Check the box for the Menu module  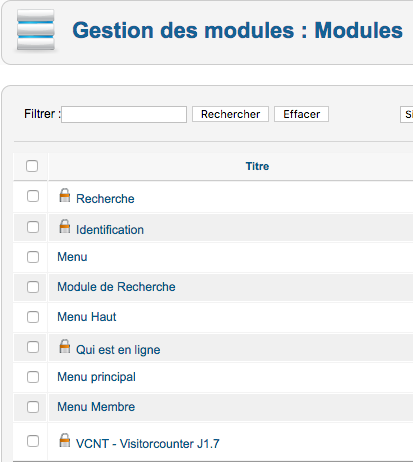pyautogui.click(x=33, y=257)
